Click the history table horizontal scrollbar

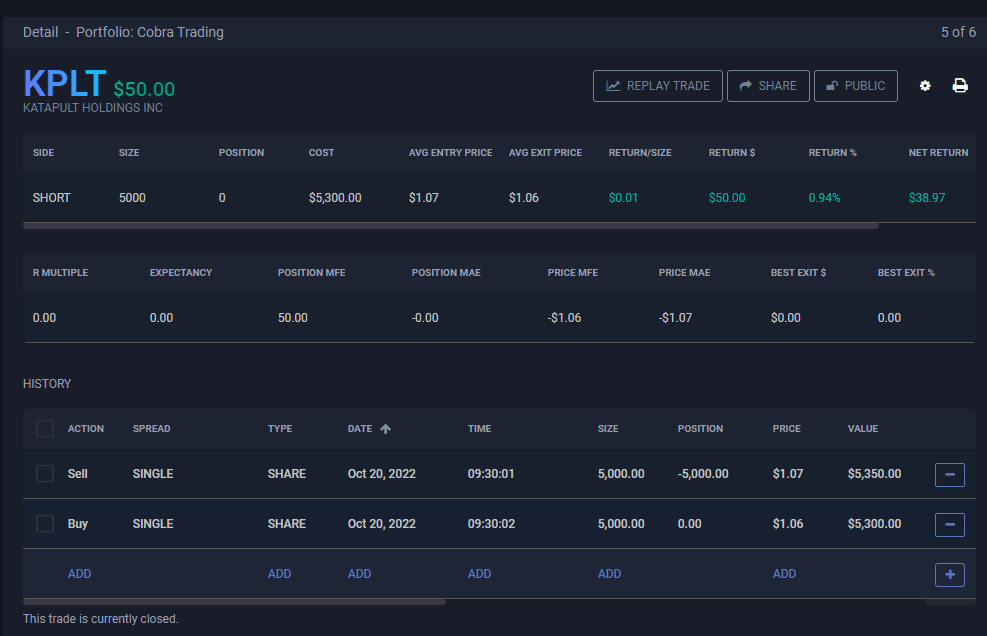tap(234, 602)
